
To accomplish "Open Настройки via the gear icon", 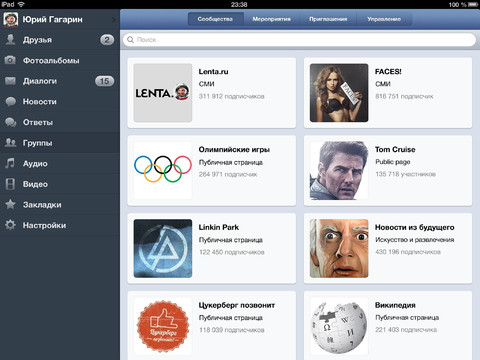I will [x=10, y=225].
